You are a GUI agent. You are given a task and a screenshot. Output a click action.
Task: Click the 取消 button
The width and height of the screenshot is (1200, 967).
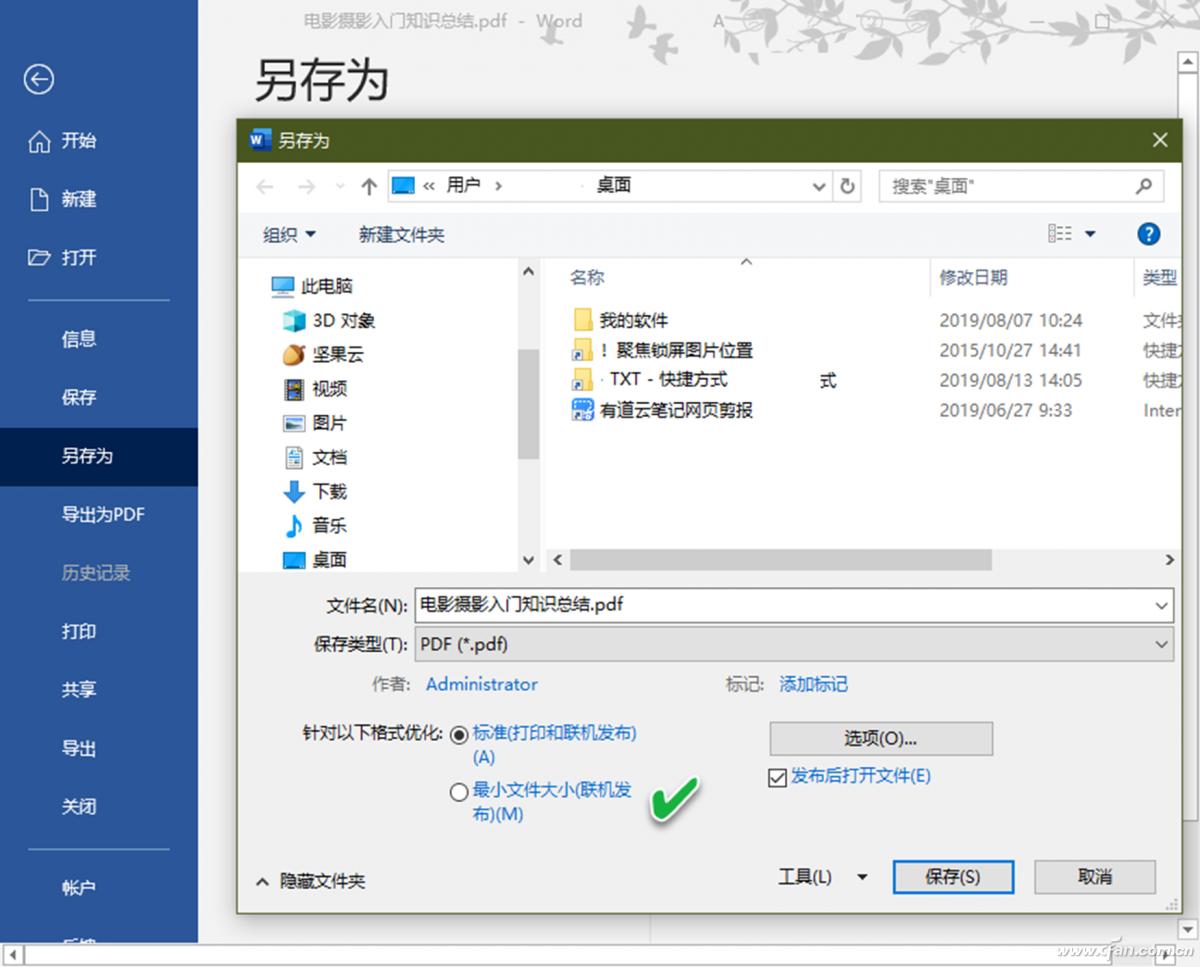[1095, 877]
